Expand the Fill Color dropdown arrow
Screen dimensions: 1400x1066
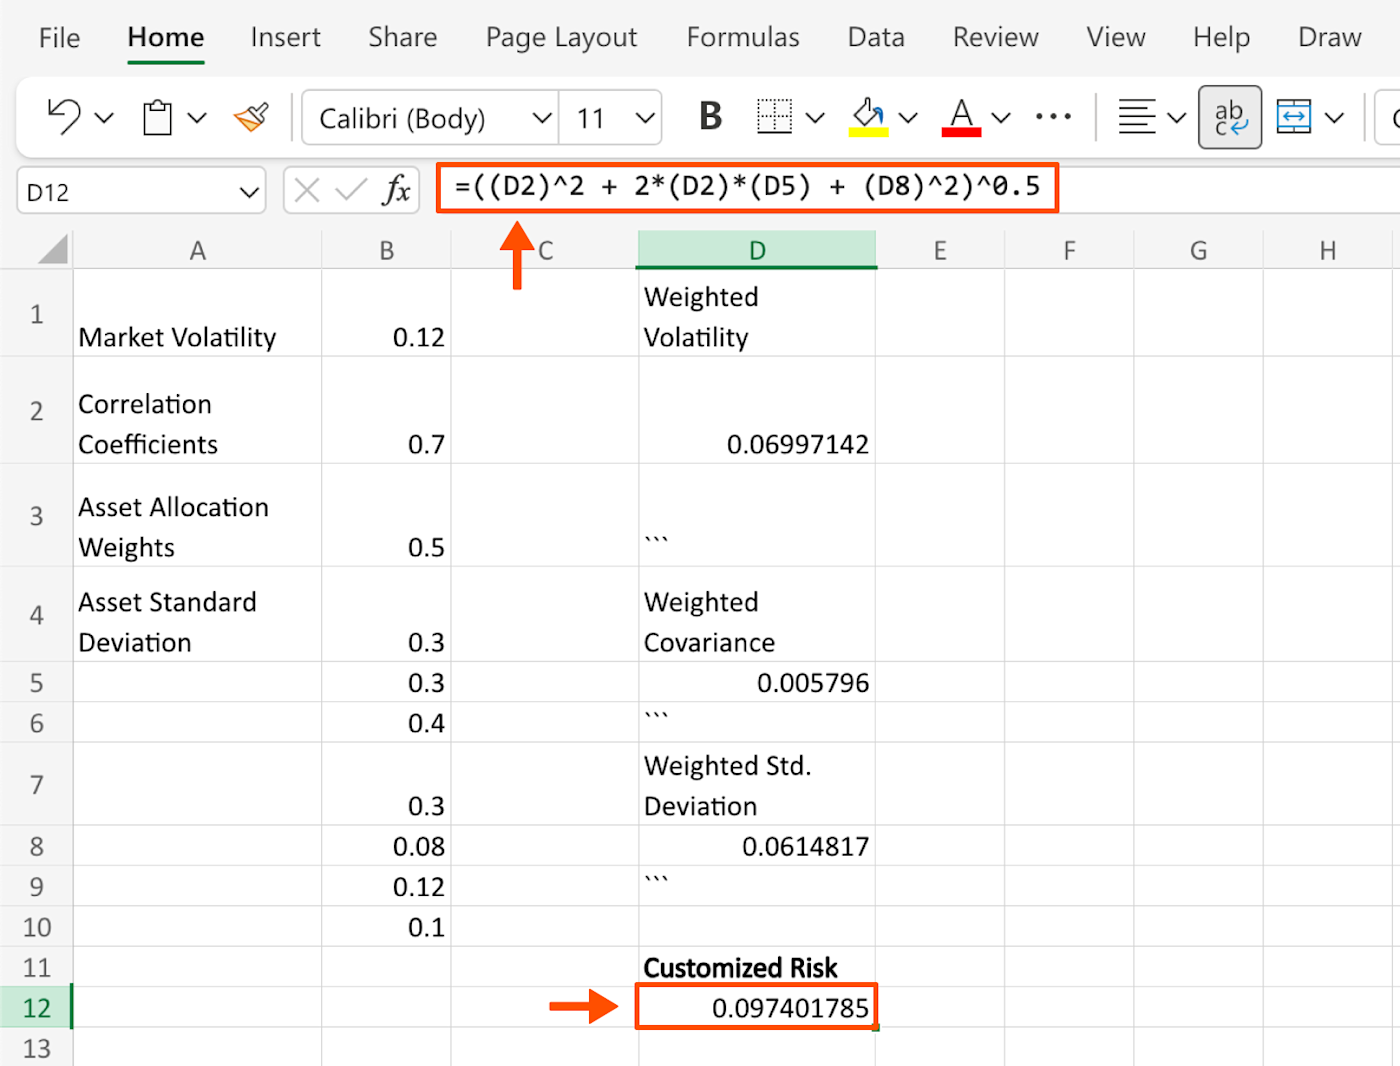908,118
